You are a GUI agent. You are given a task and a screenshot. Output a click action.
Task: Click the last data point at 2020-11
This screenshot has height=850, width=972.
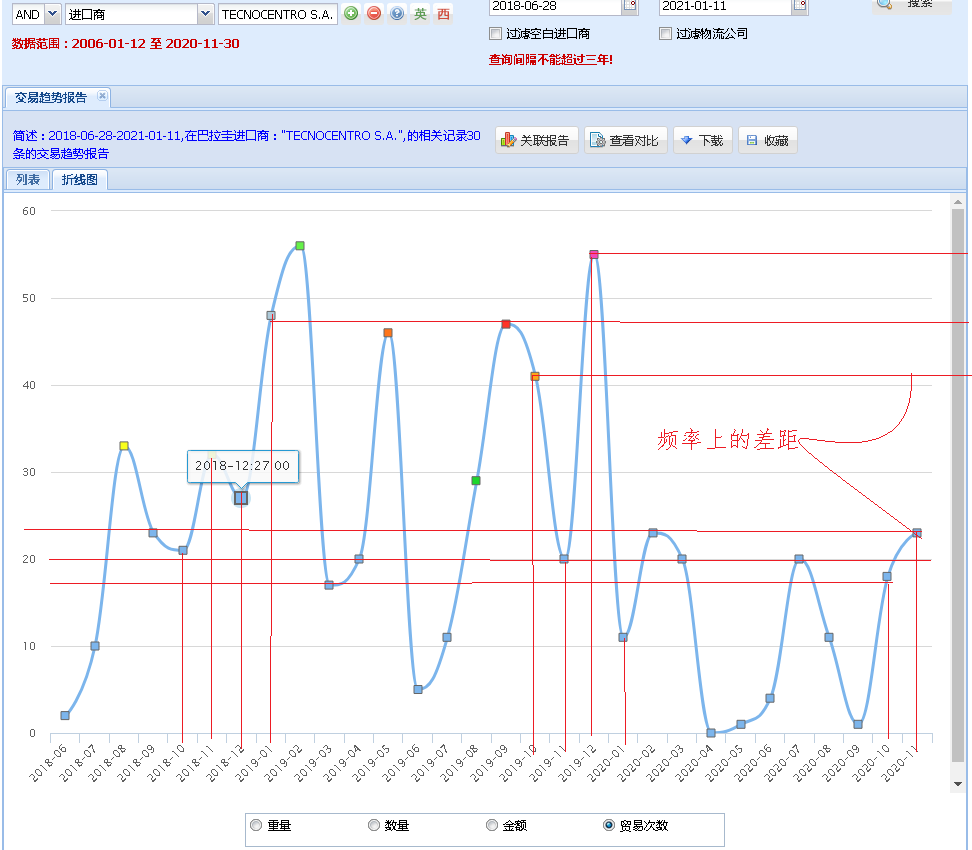point(917,533)
